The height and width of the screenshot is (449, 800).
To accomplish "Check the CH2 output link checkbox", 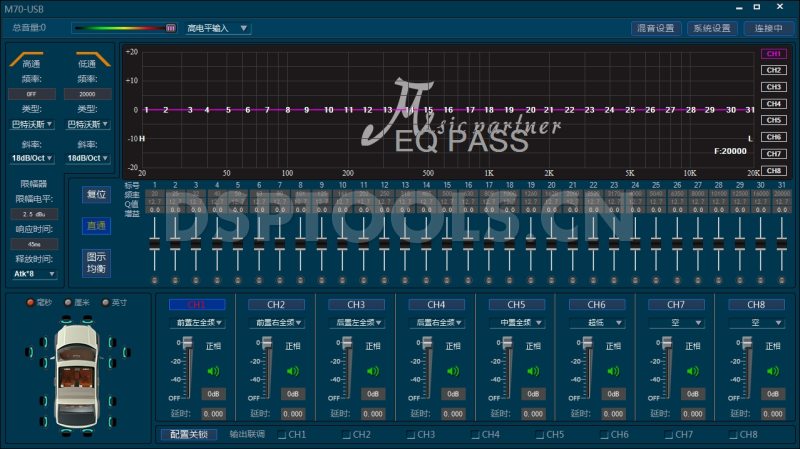I will coord(346,435).
